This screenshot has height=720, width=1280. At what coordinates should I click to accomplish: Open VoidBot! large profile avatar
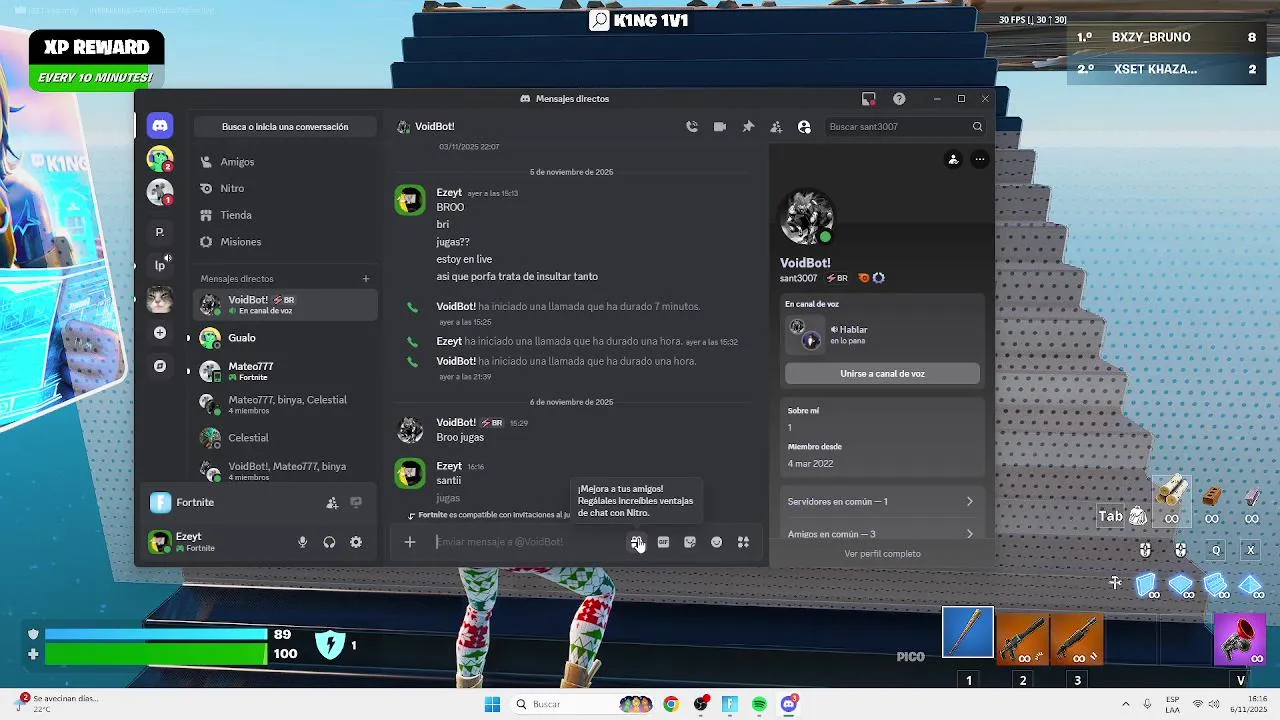pos(806,217)
